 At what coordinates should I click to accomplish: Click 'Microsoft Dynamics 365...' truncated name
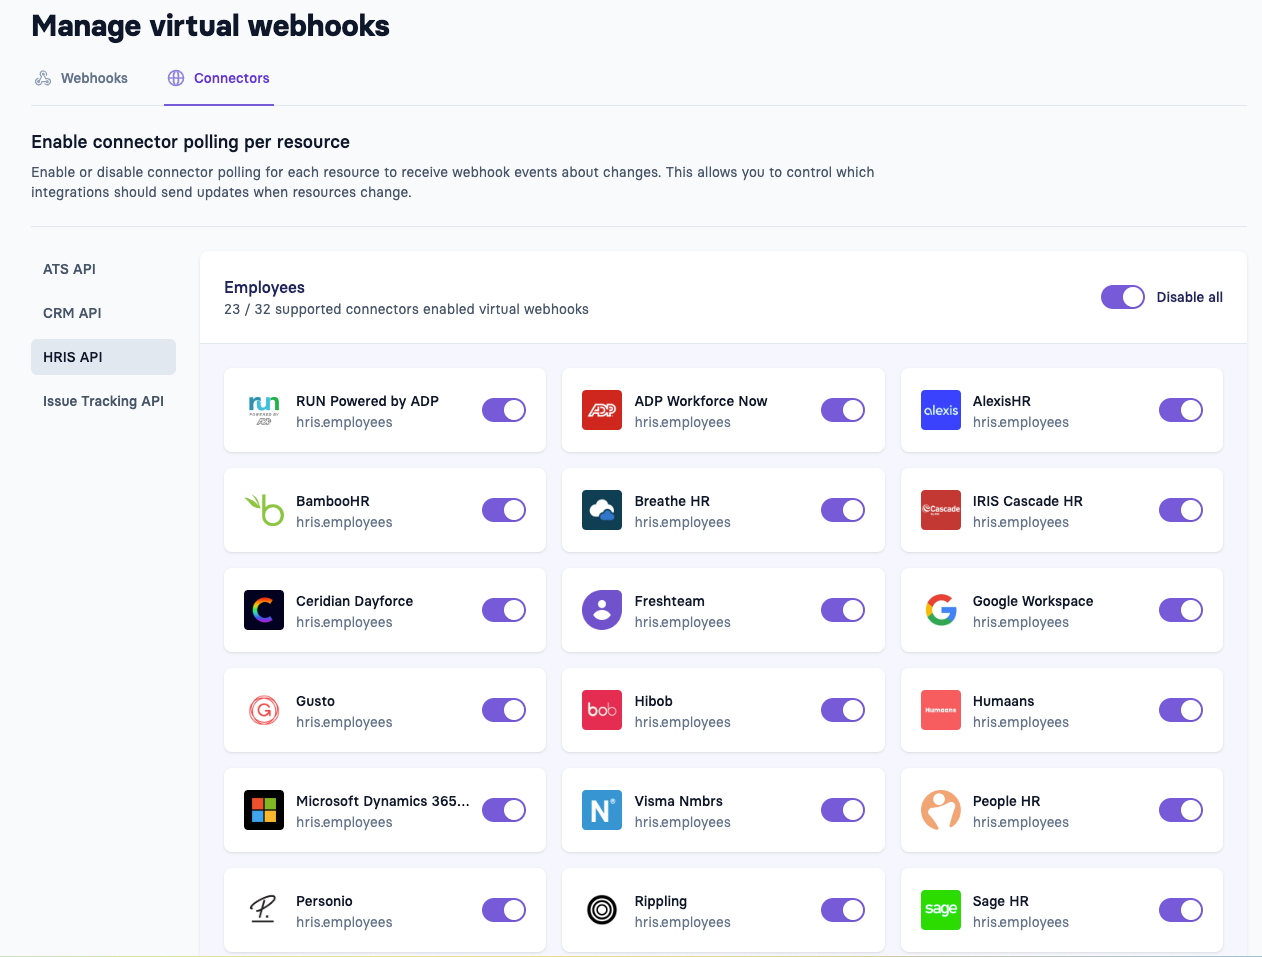click(x=382, y=801)
